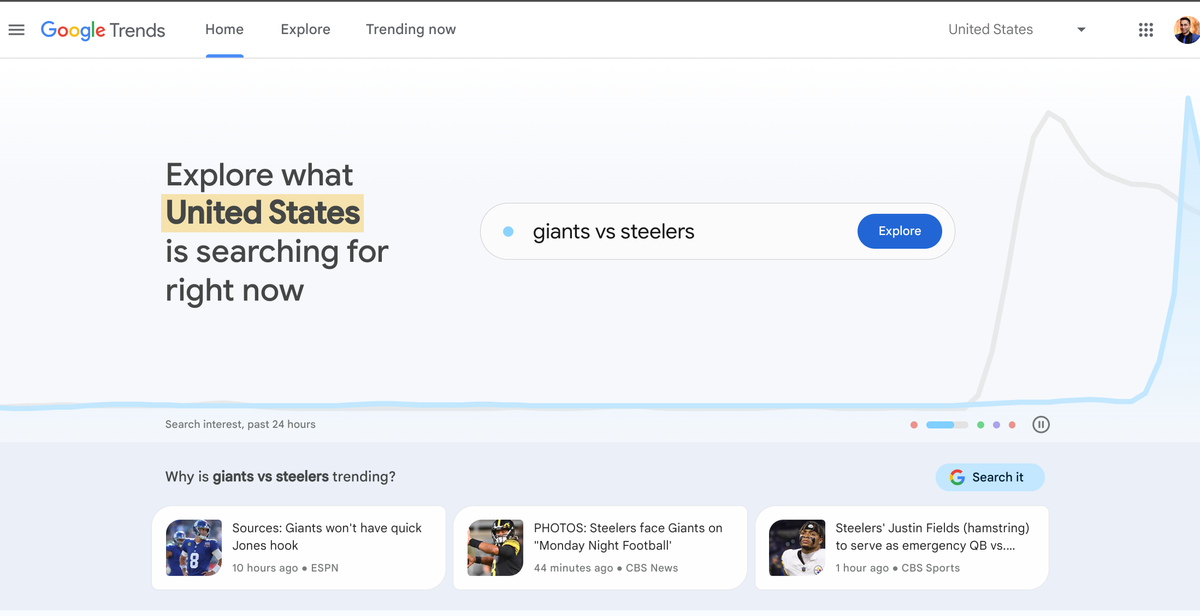This screenshot has height=616, width=1200.
Task: Pause the trending topic carousel
Action: point(1041,424)
